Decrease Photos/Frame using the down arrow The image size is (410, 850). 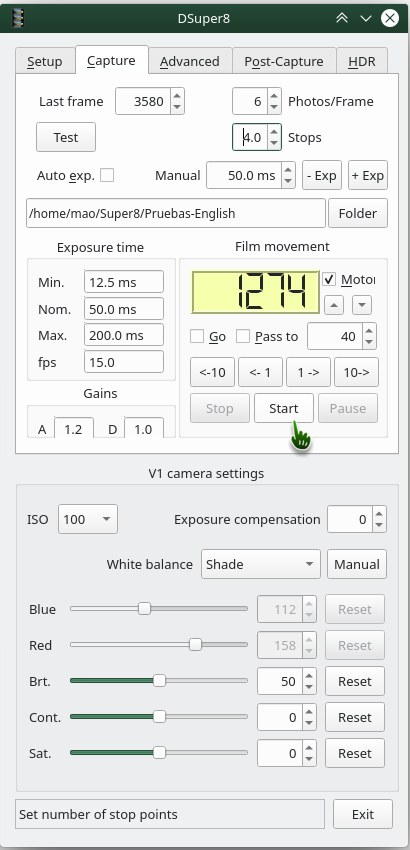click(274, 107)
